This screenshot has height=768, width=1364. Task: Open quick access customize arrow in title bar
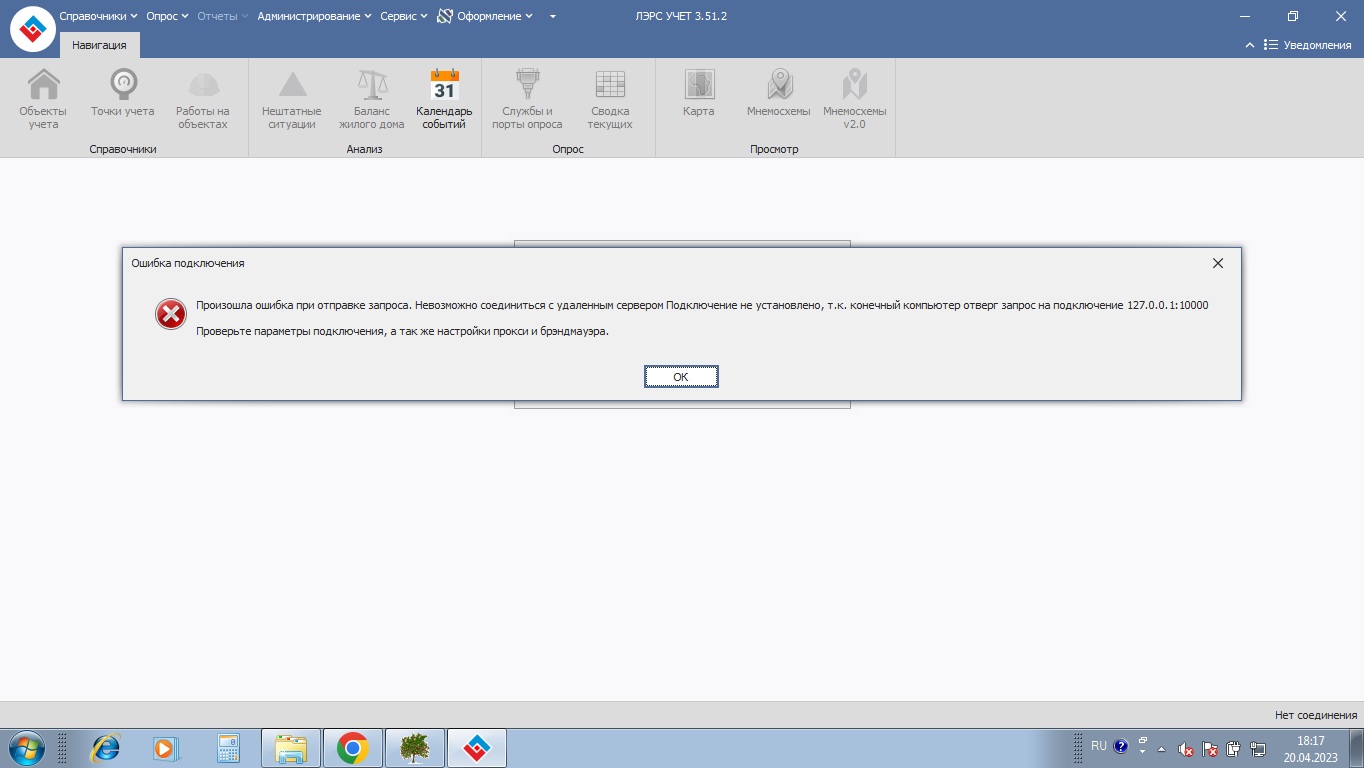point(553,16)
